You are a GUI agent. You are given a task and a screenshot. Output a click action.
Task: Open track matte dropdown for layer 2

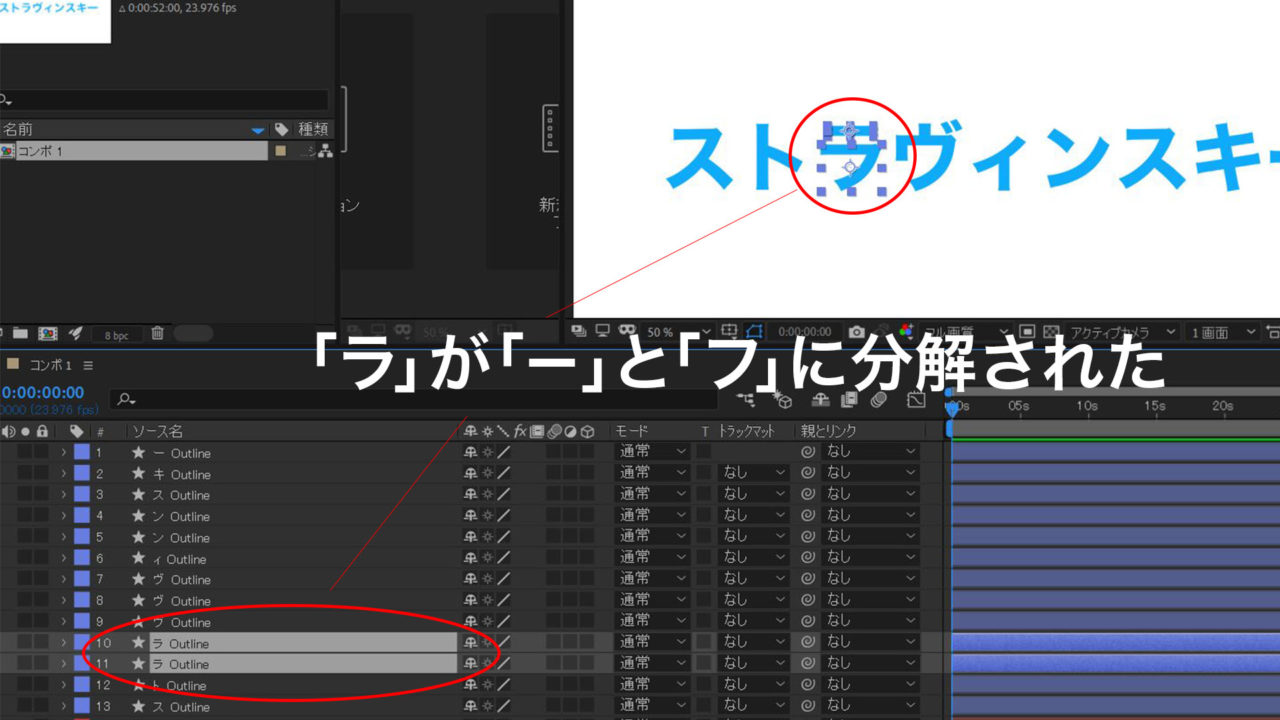(755, 473)
